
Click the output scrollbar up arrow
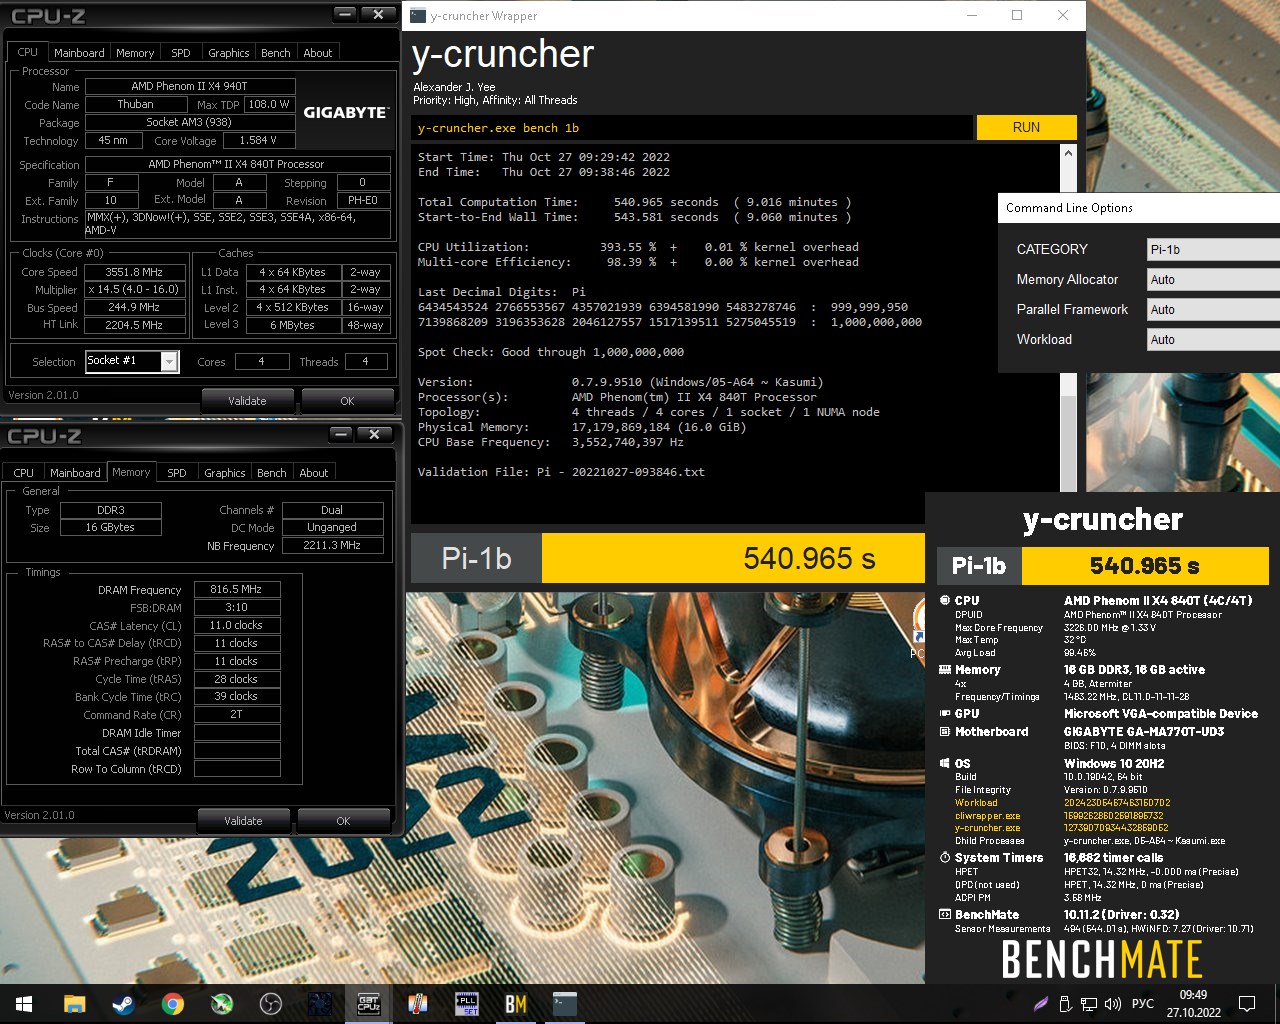(1068, 154)
